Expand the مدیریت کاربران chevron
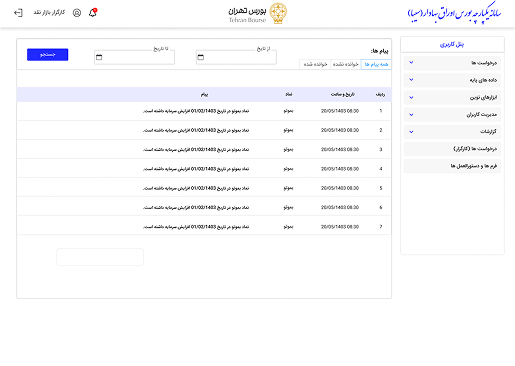515x366 pixels. coord(411,115)
